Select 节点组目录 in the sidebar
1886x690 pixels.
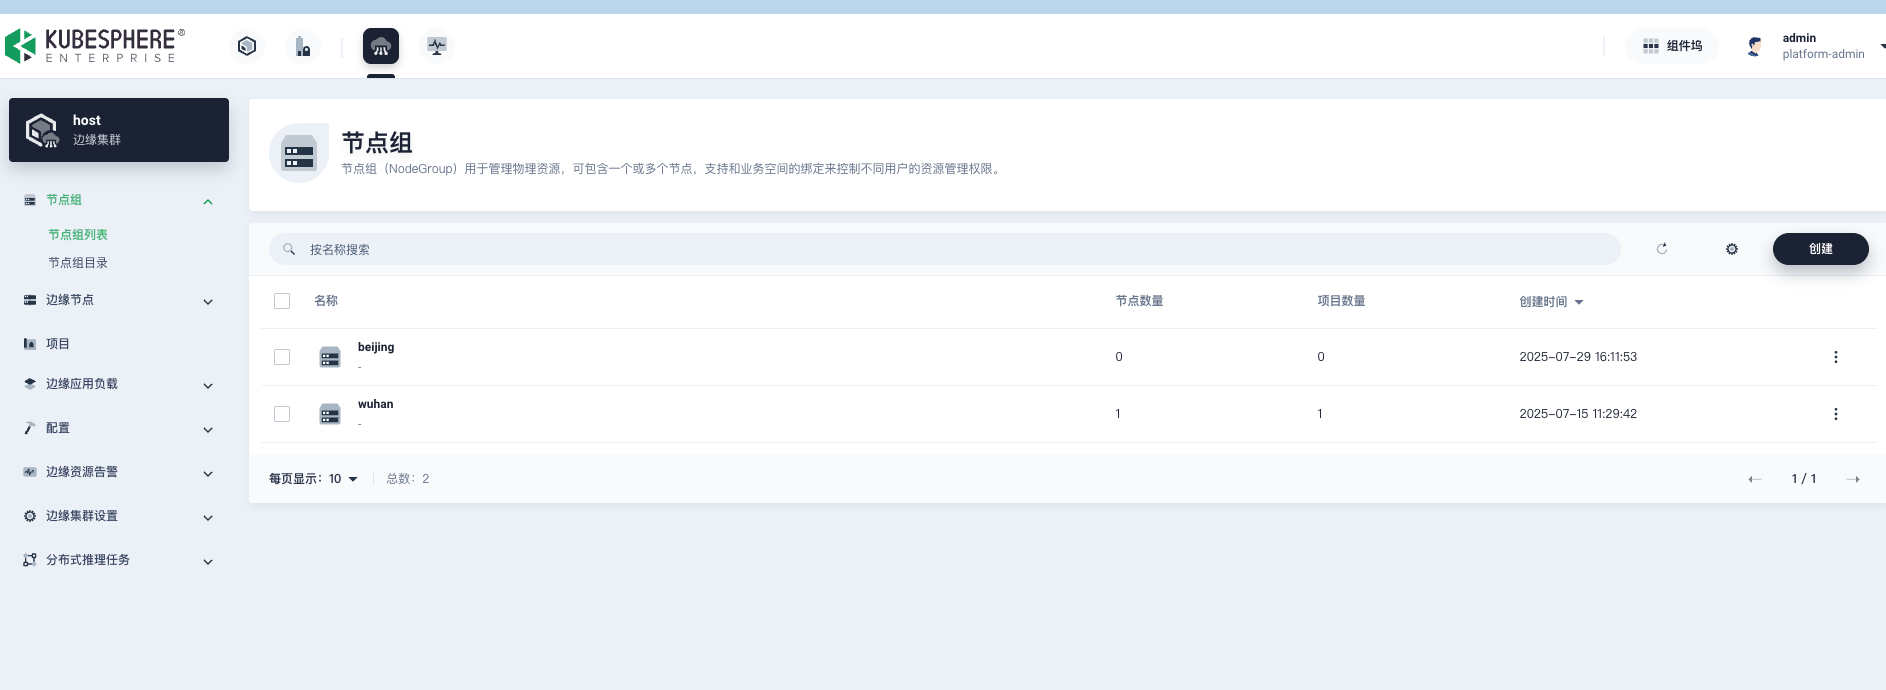78,263
